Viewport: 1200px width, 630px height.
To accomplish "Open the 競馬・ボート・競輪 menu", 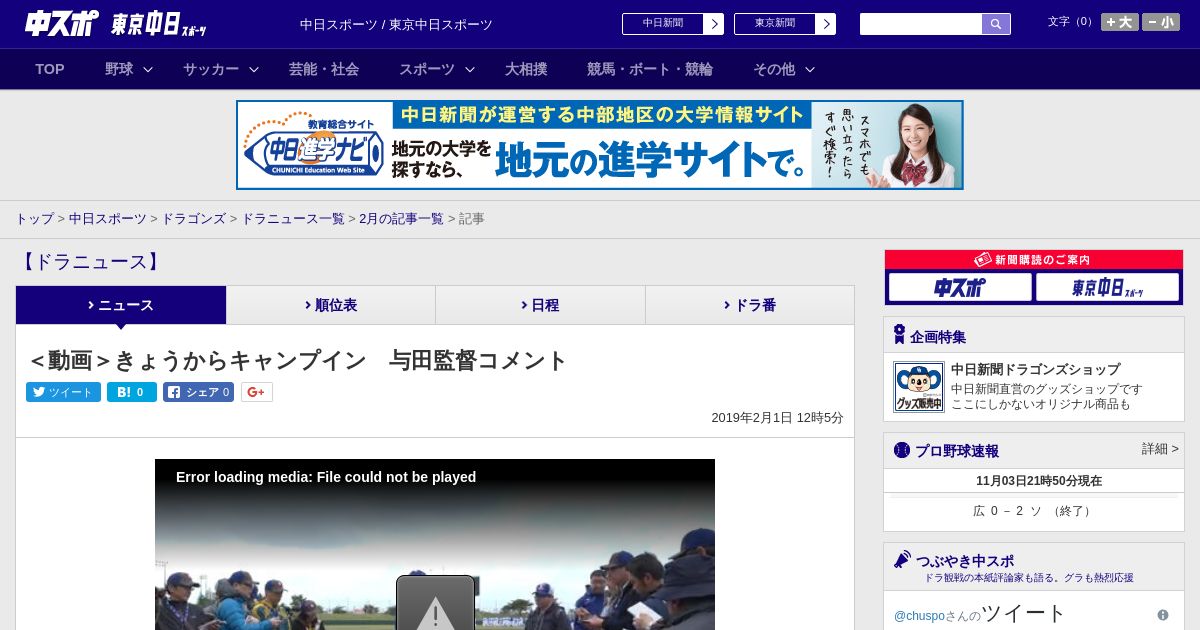I will (x=650, y=69).
